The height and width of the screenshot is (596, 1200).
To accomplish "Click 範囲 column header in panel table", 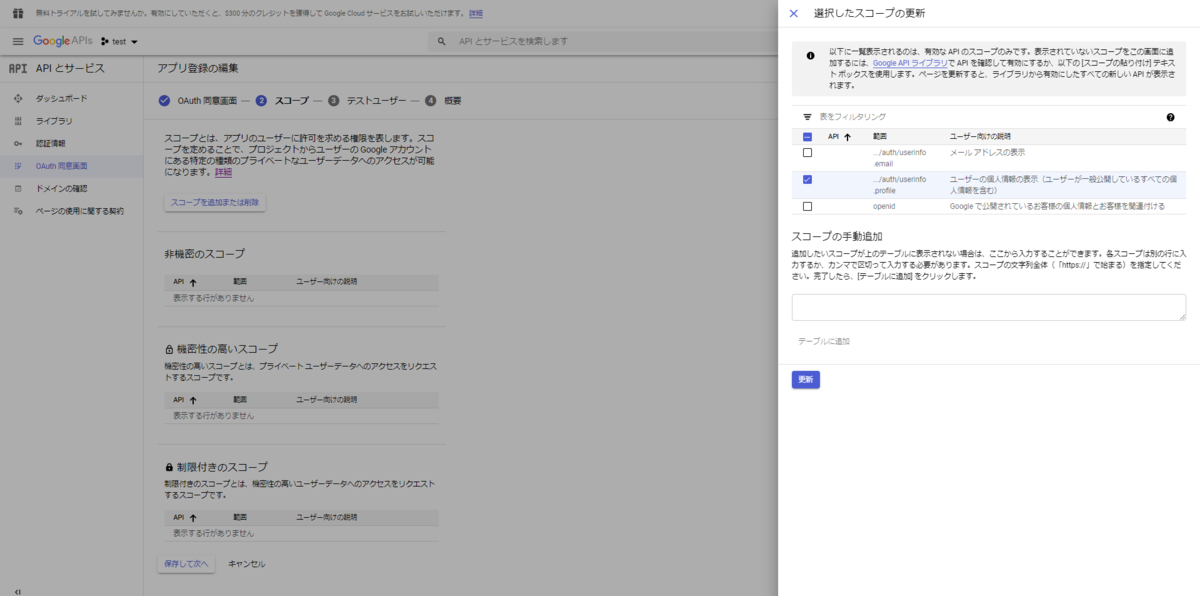I will tap(880, 136).
